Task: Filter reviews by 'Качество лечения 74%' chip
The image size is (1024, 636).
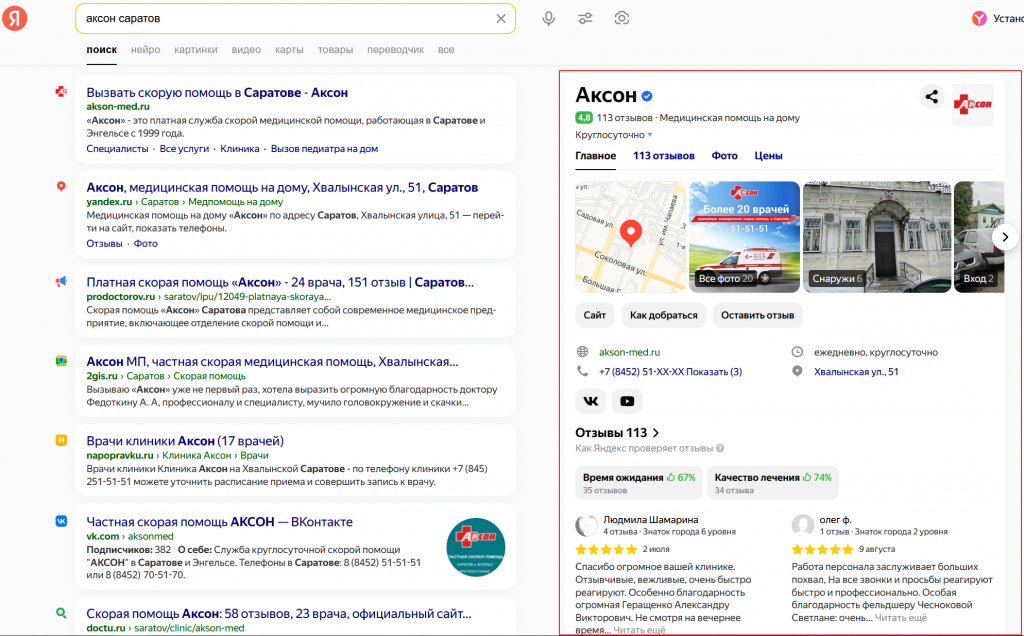Action: pos(773,483)
